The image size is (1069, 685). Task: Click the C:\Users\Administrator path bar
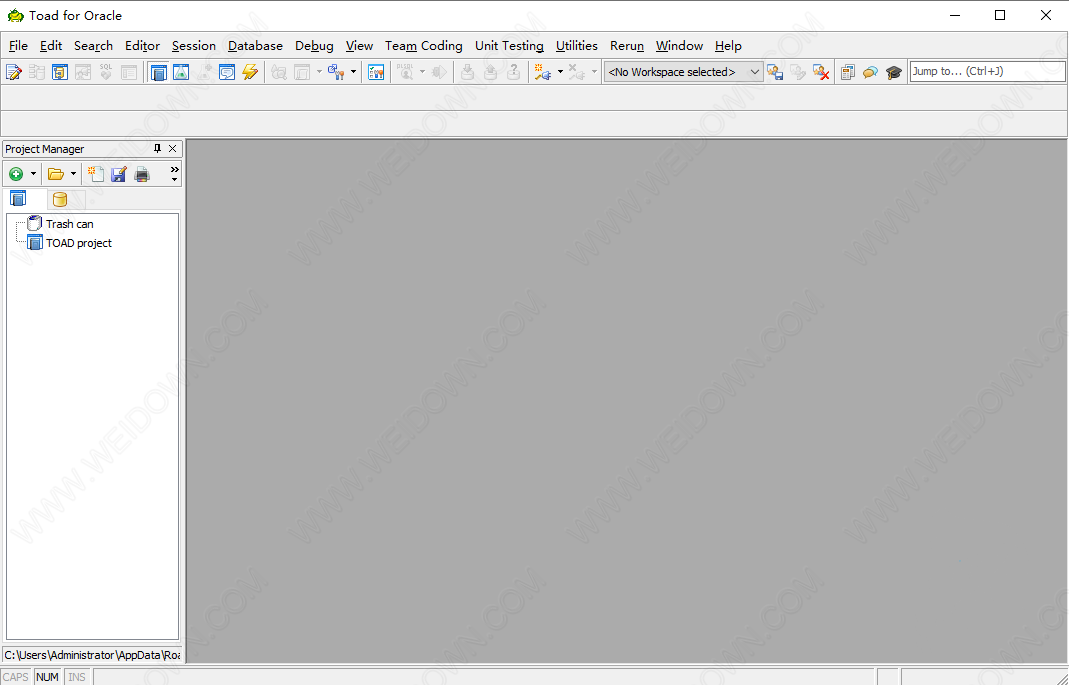[92, 655]
